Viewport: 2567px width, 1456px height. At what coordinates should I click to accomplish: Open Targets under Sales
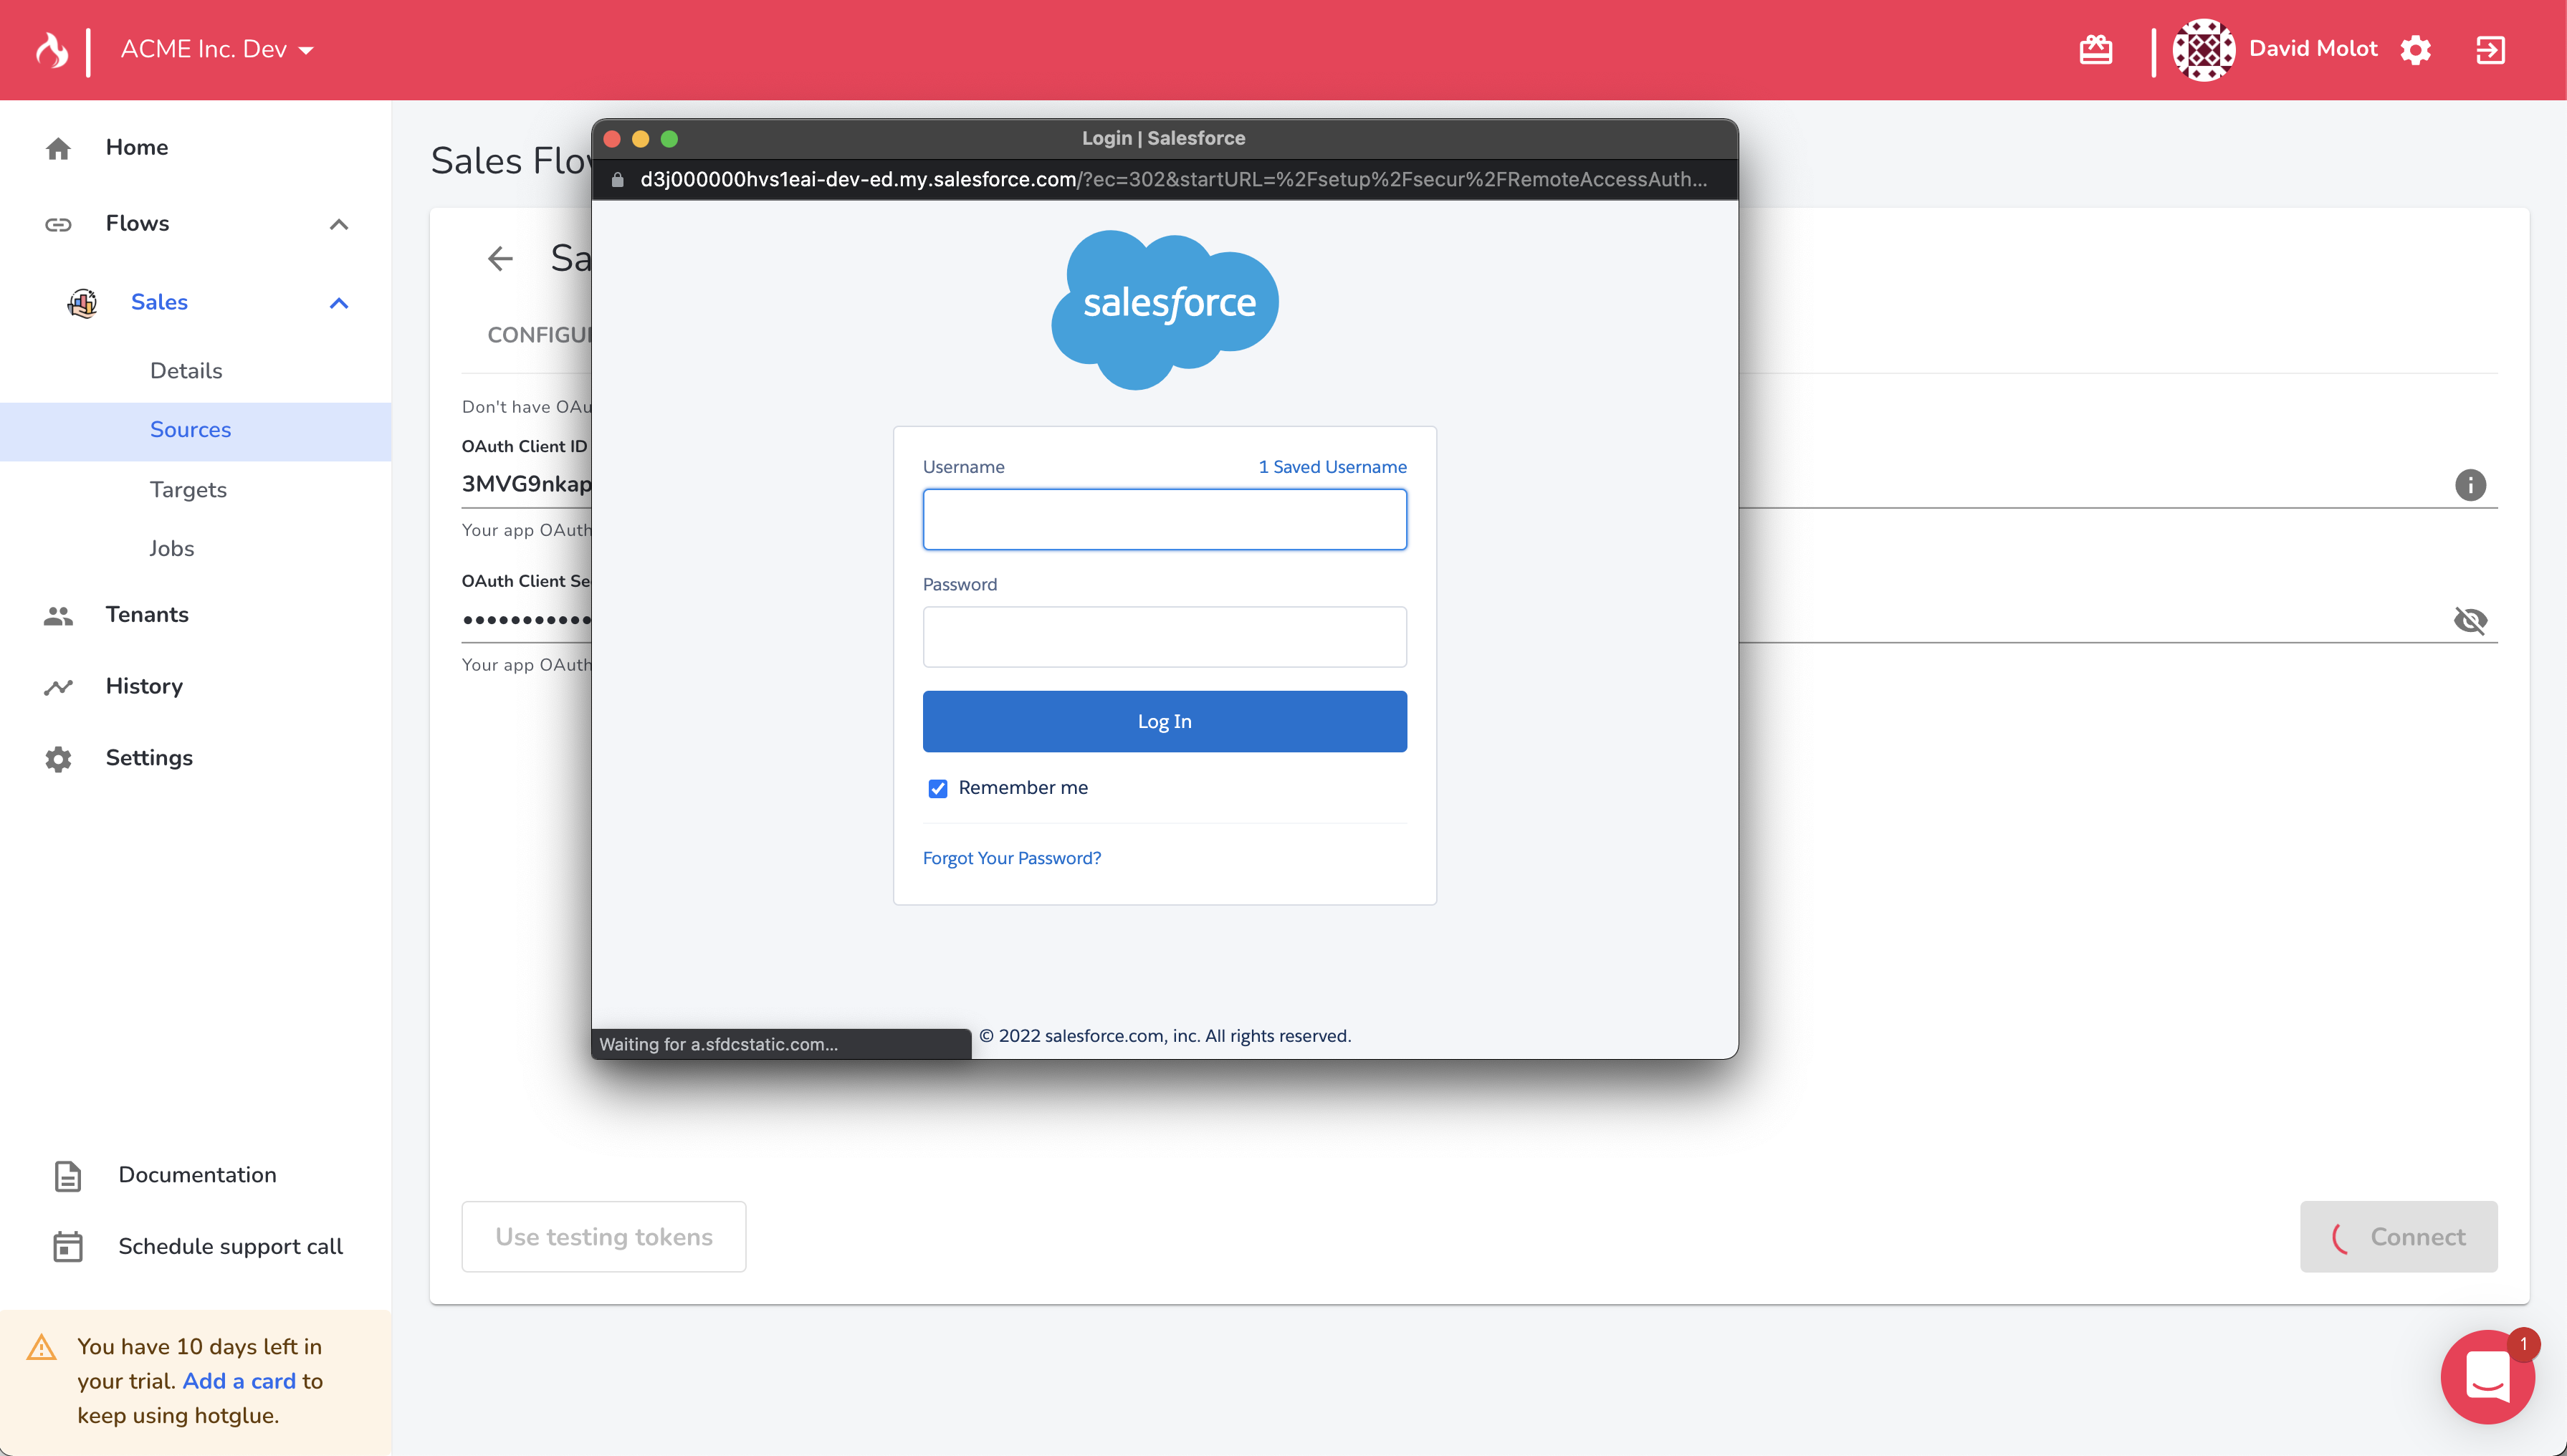tap(188, 490)
